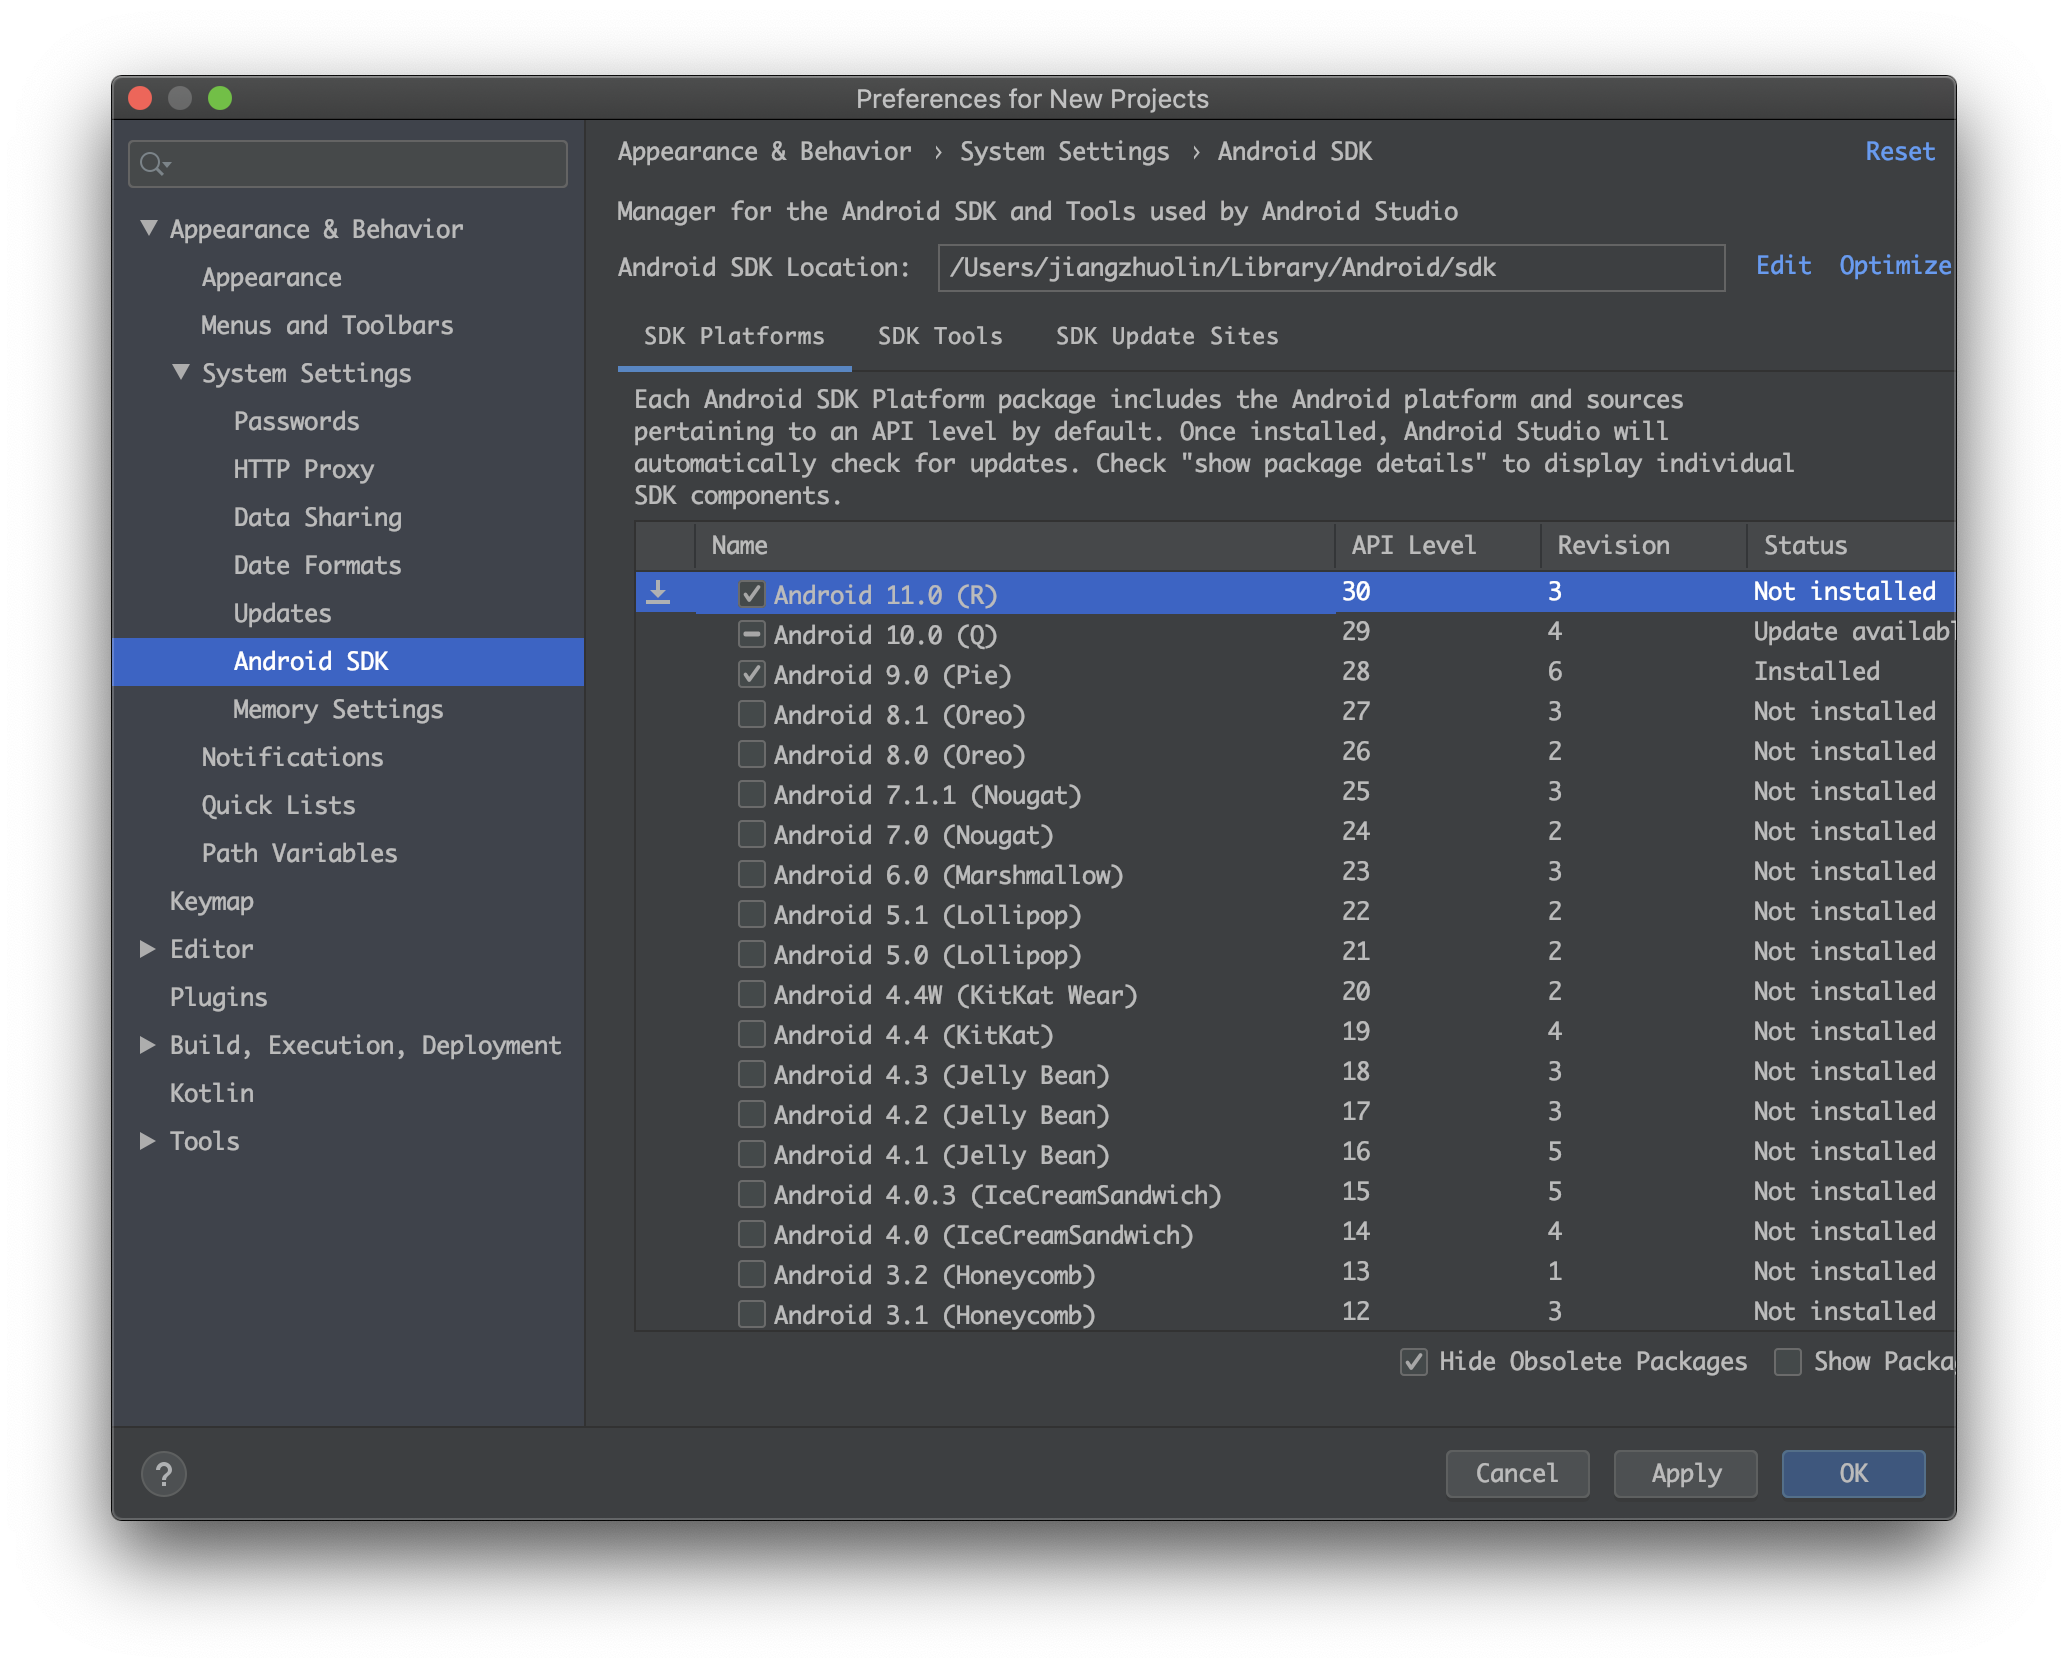Screen dimensions: 2068x1668
Task: Open Data Sharing settings
Action: pyautogui.click(x=317, y=517)
